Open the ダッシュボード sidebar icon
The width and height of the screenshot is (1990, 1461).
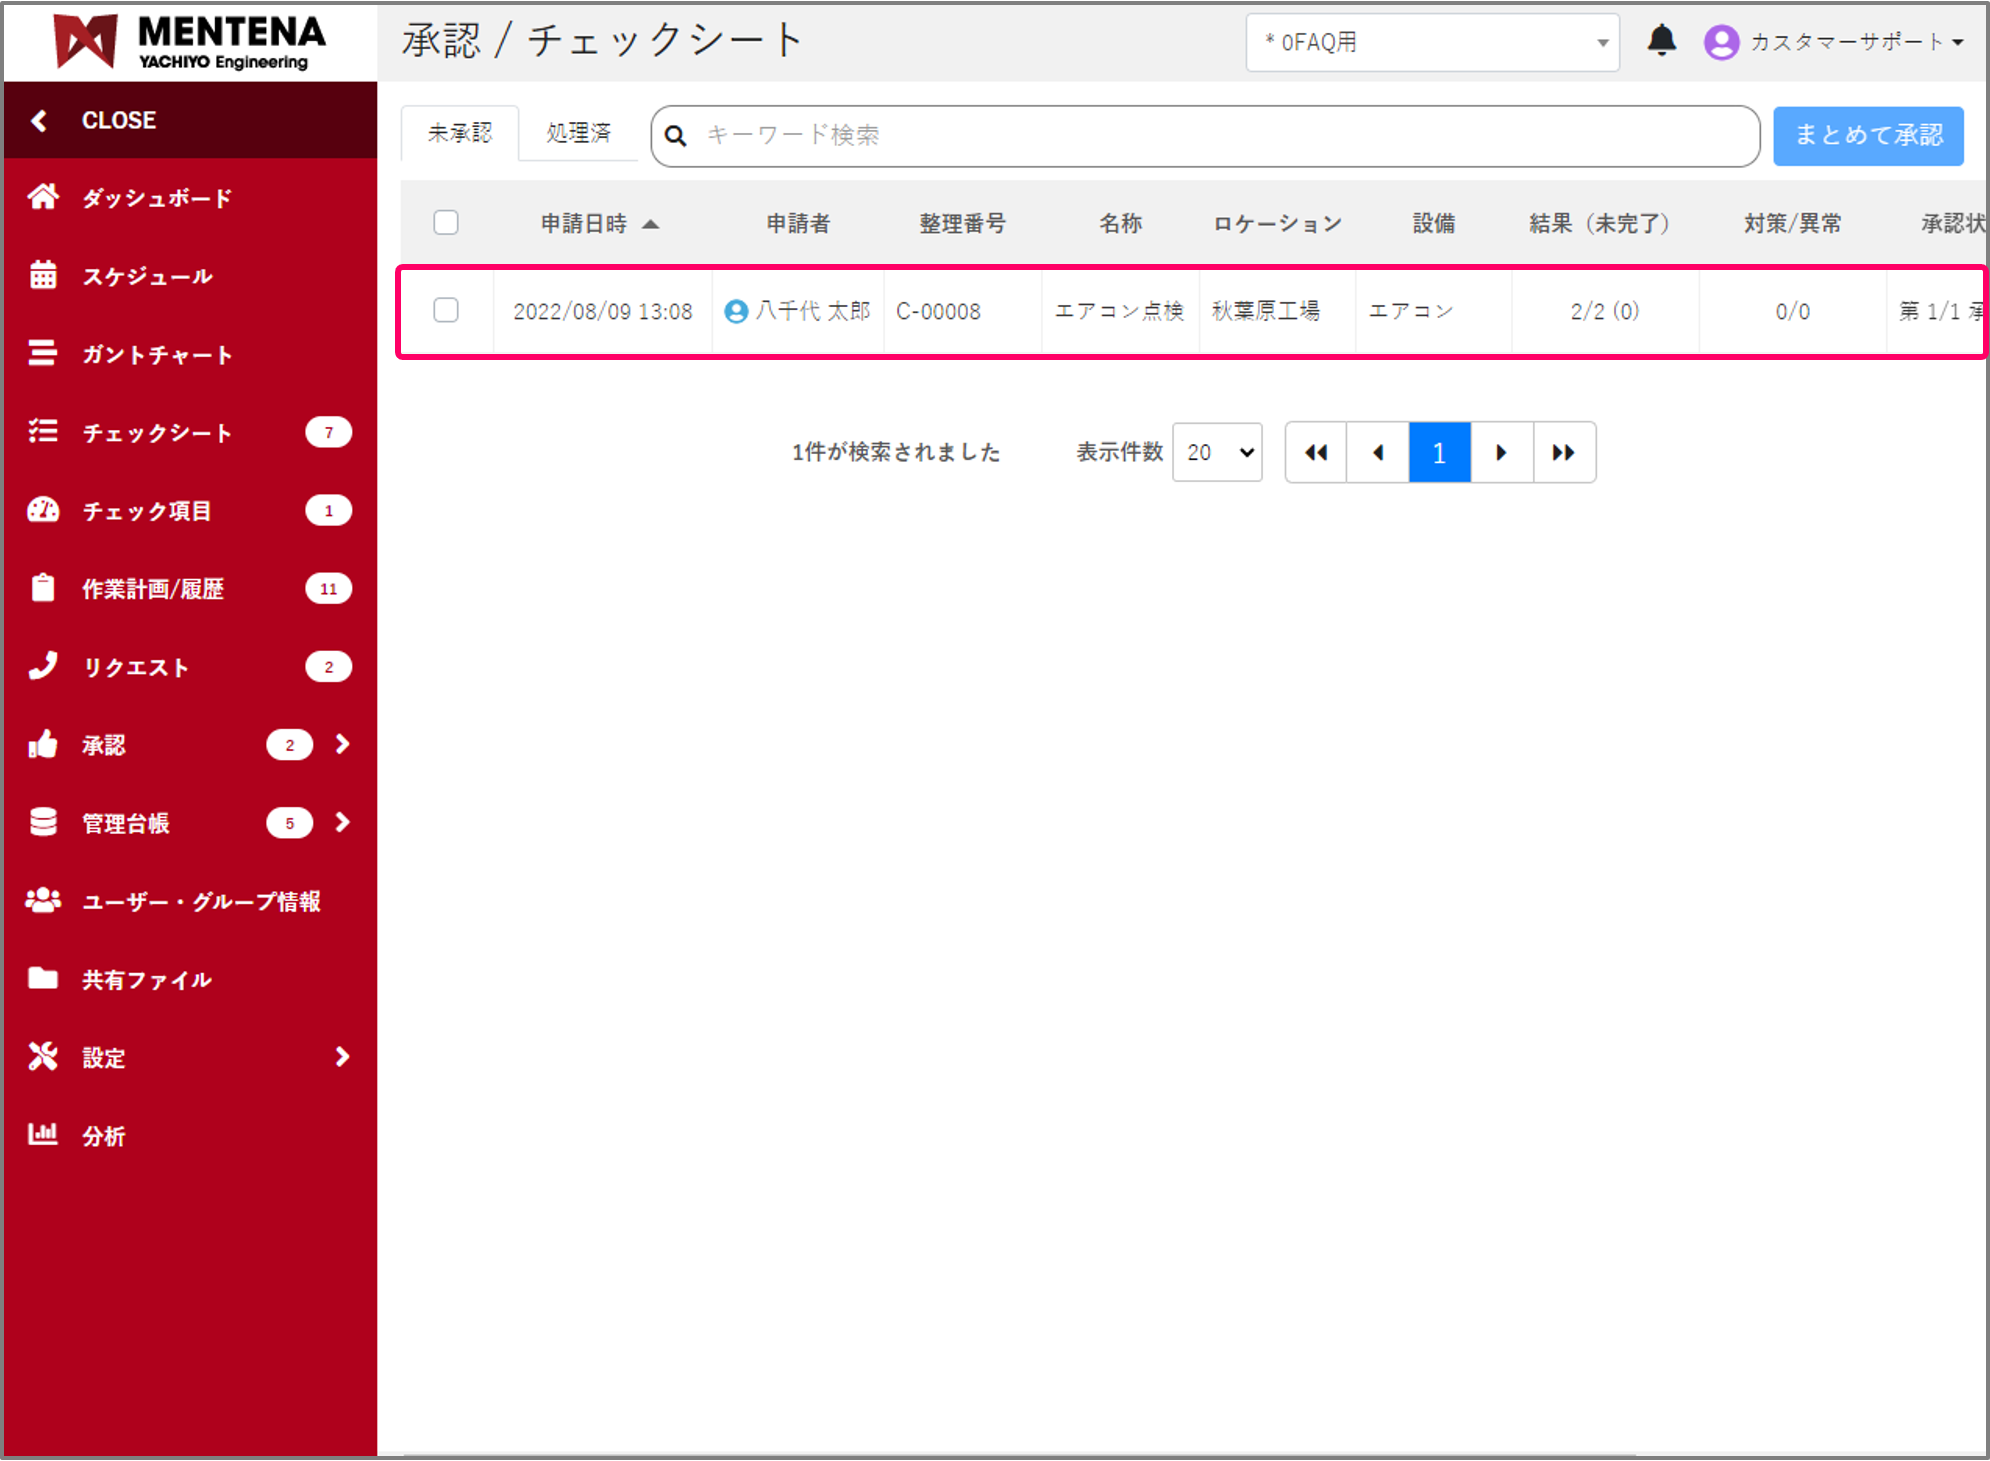click(x=44, y=197)
